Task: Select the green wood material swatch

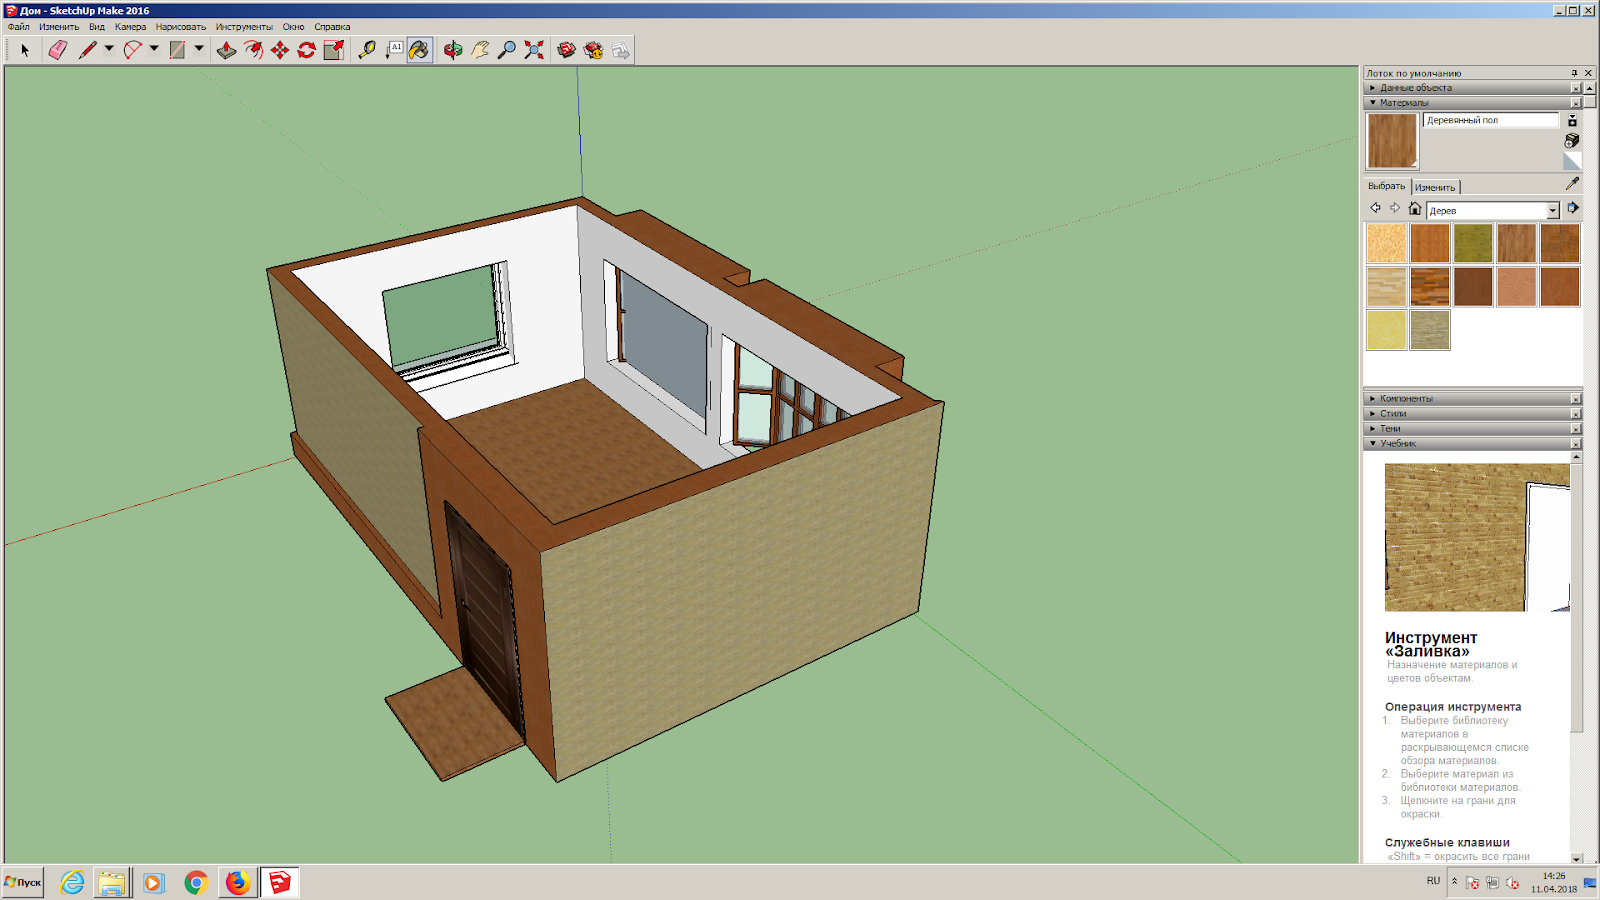Action: point(1473,243)
